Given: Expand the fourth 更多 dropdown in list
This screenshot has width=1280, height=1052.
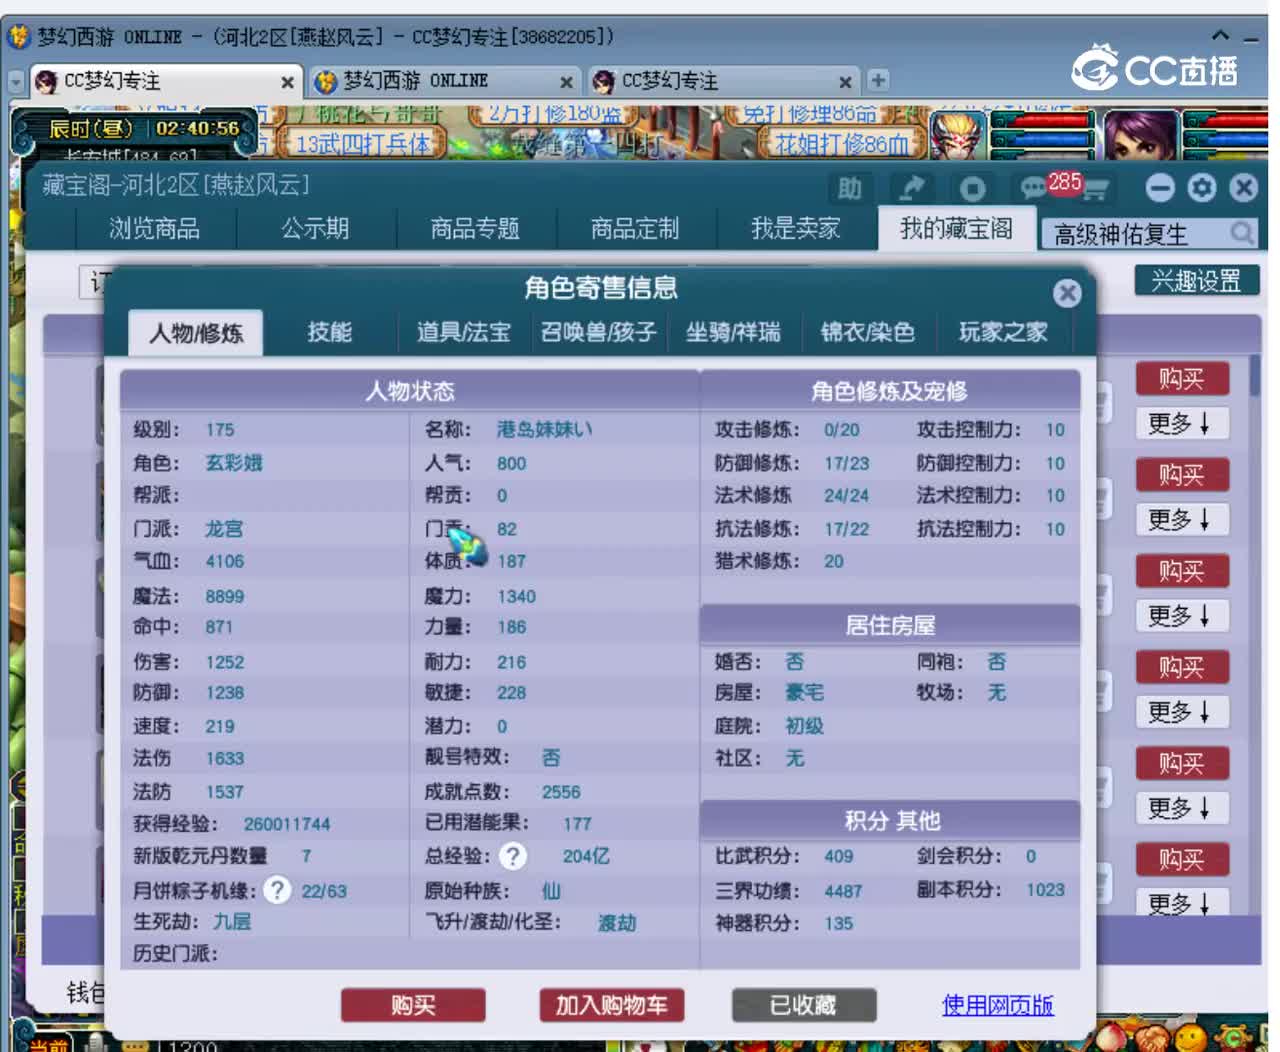Looking at the screenshot, I should (1182, 712).
